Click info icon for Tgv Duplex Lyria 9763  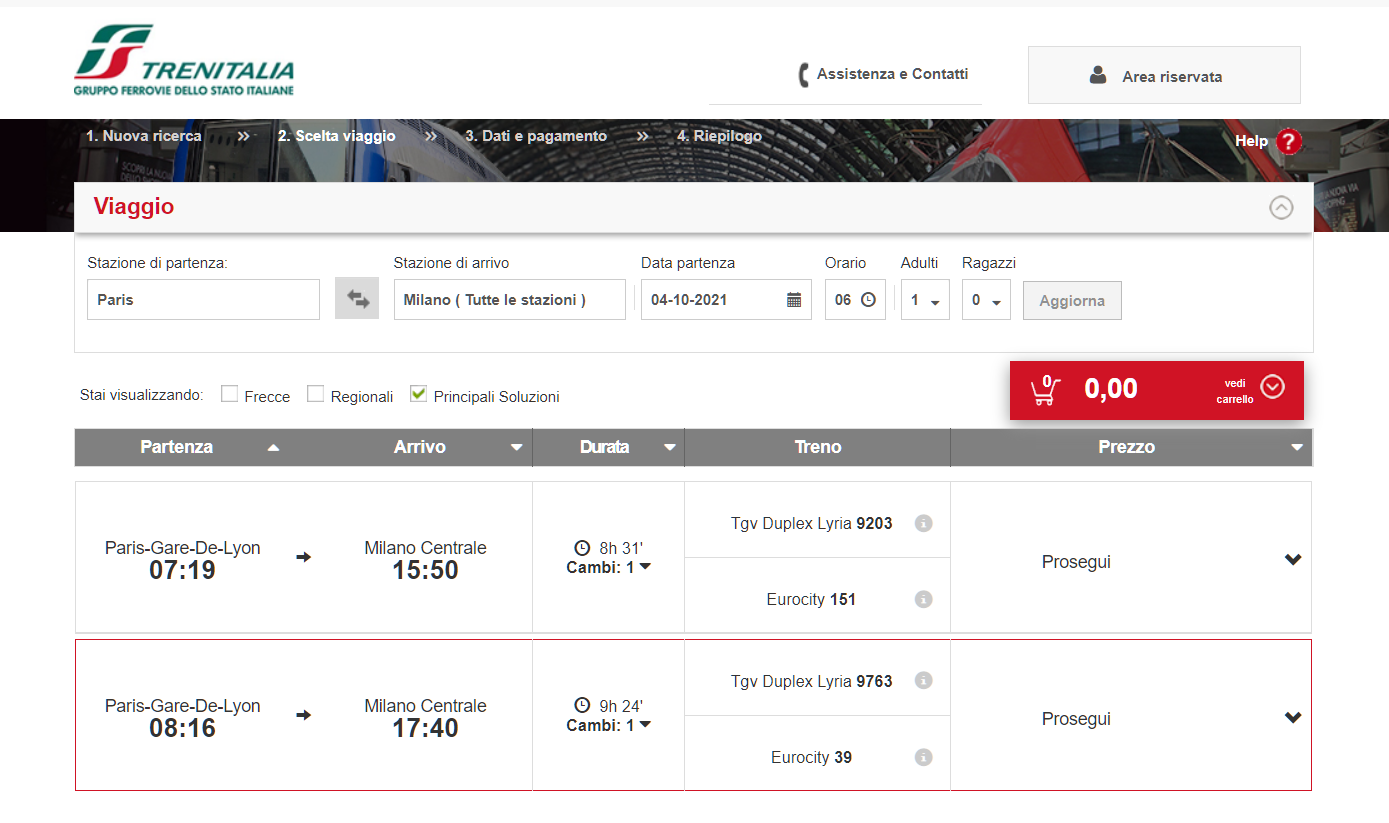coord(924,681)
